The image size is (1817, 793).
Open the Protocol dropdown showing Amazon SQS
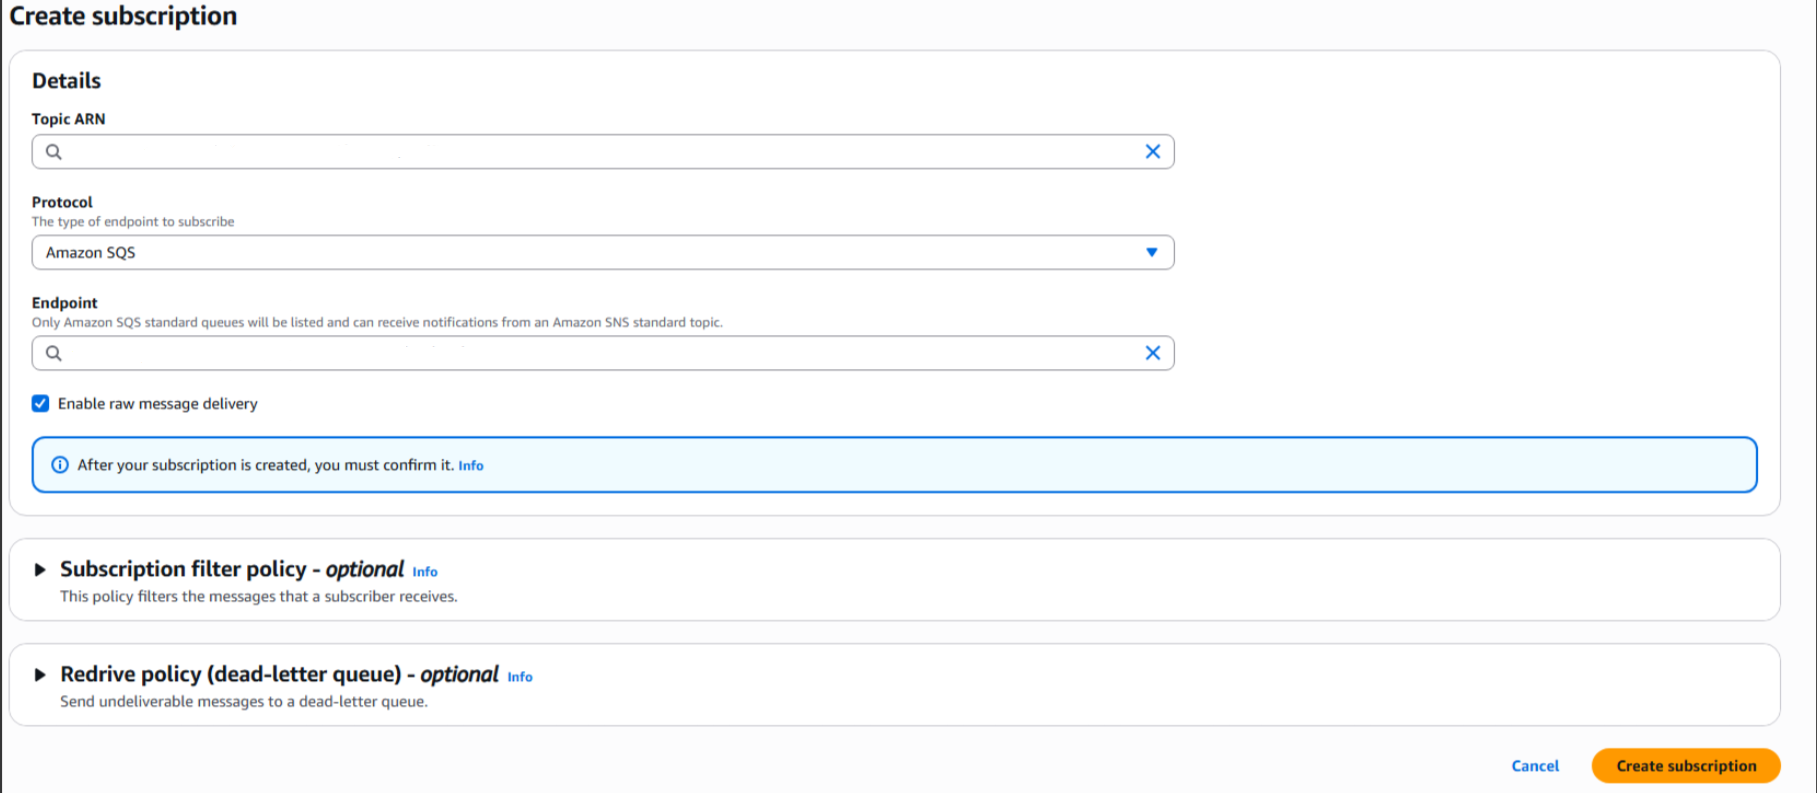(x=603, y=252)
